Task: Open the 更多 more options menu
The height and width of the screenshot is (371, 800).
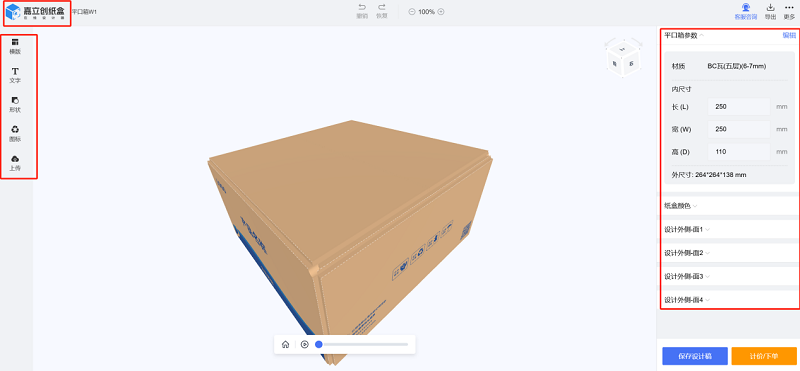Action: pyautogui.click(x=789, y=11)
